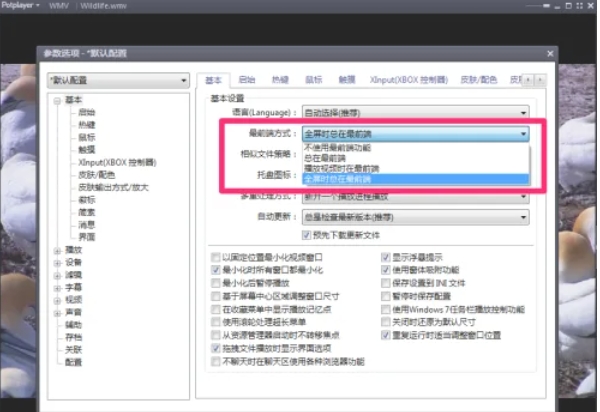The width and height of the screenshot is (600, 412).
Task: Open the 自动更新 dropdown
Action: [415, 216]
